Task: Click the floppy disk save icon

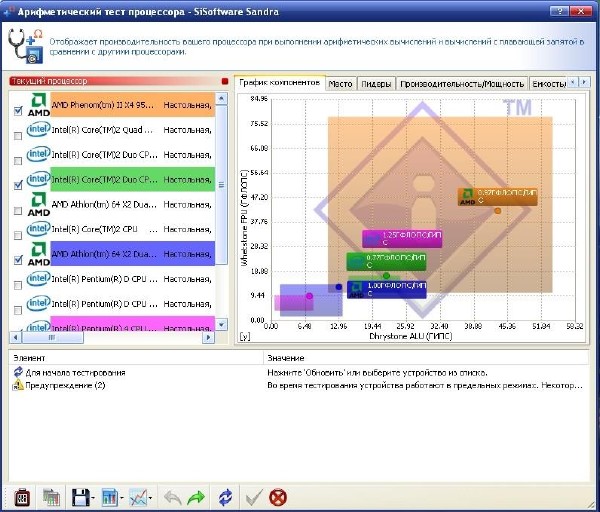Action: tap(78, 496)
